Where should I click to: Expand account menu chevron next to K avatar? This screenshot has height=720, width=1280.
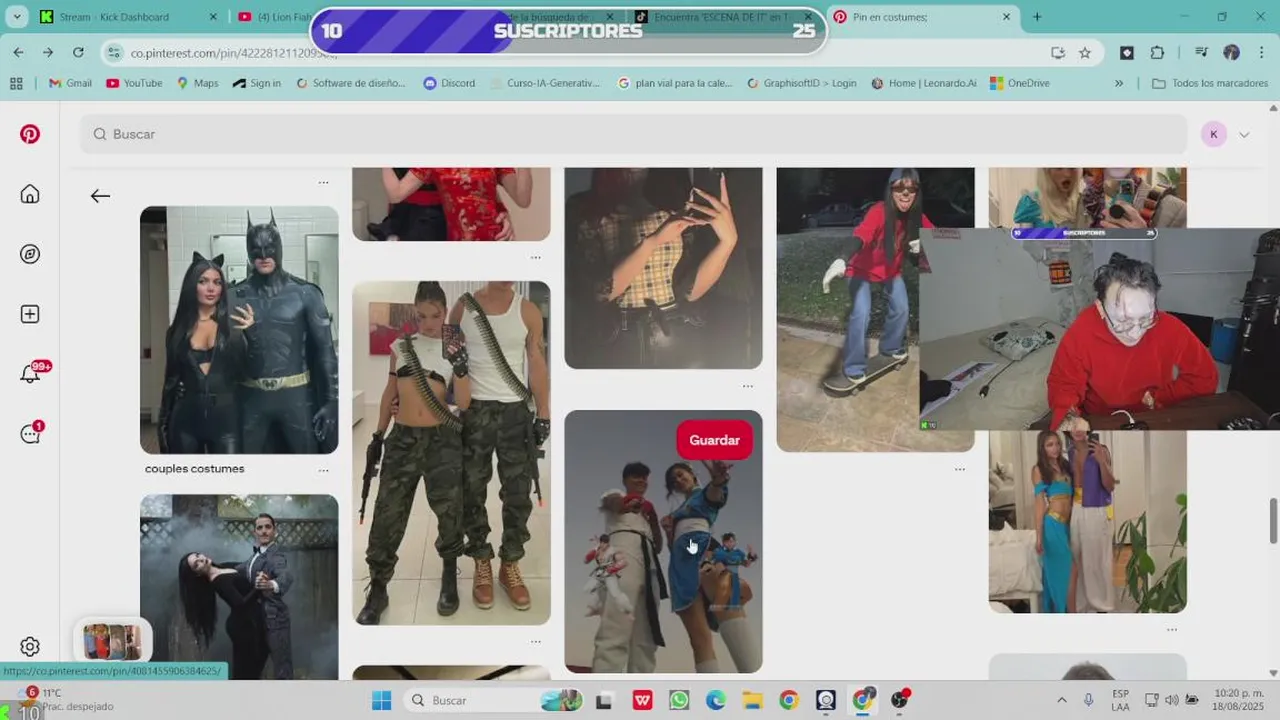1244,135
